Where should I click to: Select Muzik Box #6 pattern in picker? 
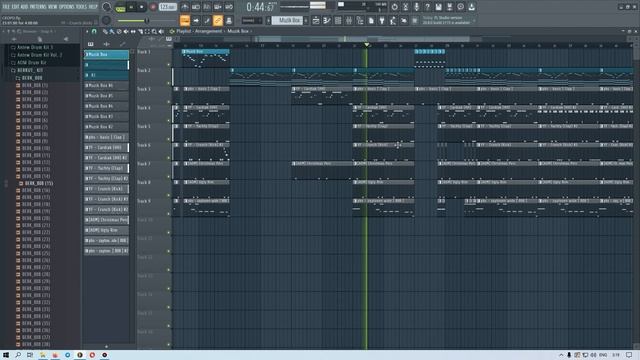click(106, 85)
